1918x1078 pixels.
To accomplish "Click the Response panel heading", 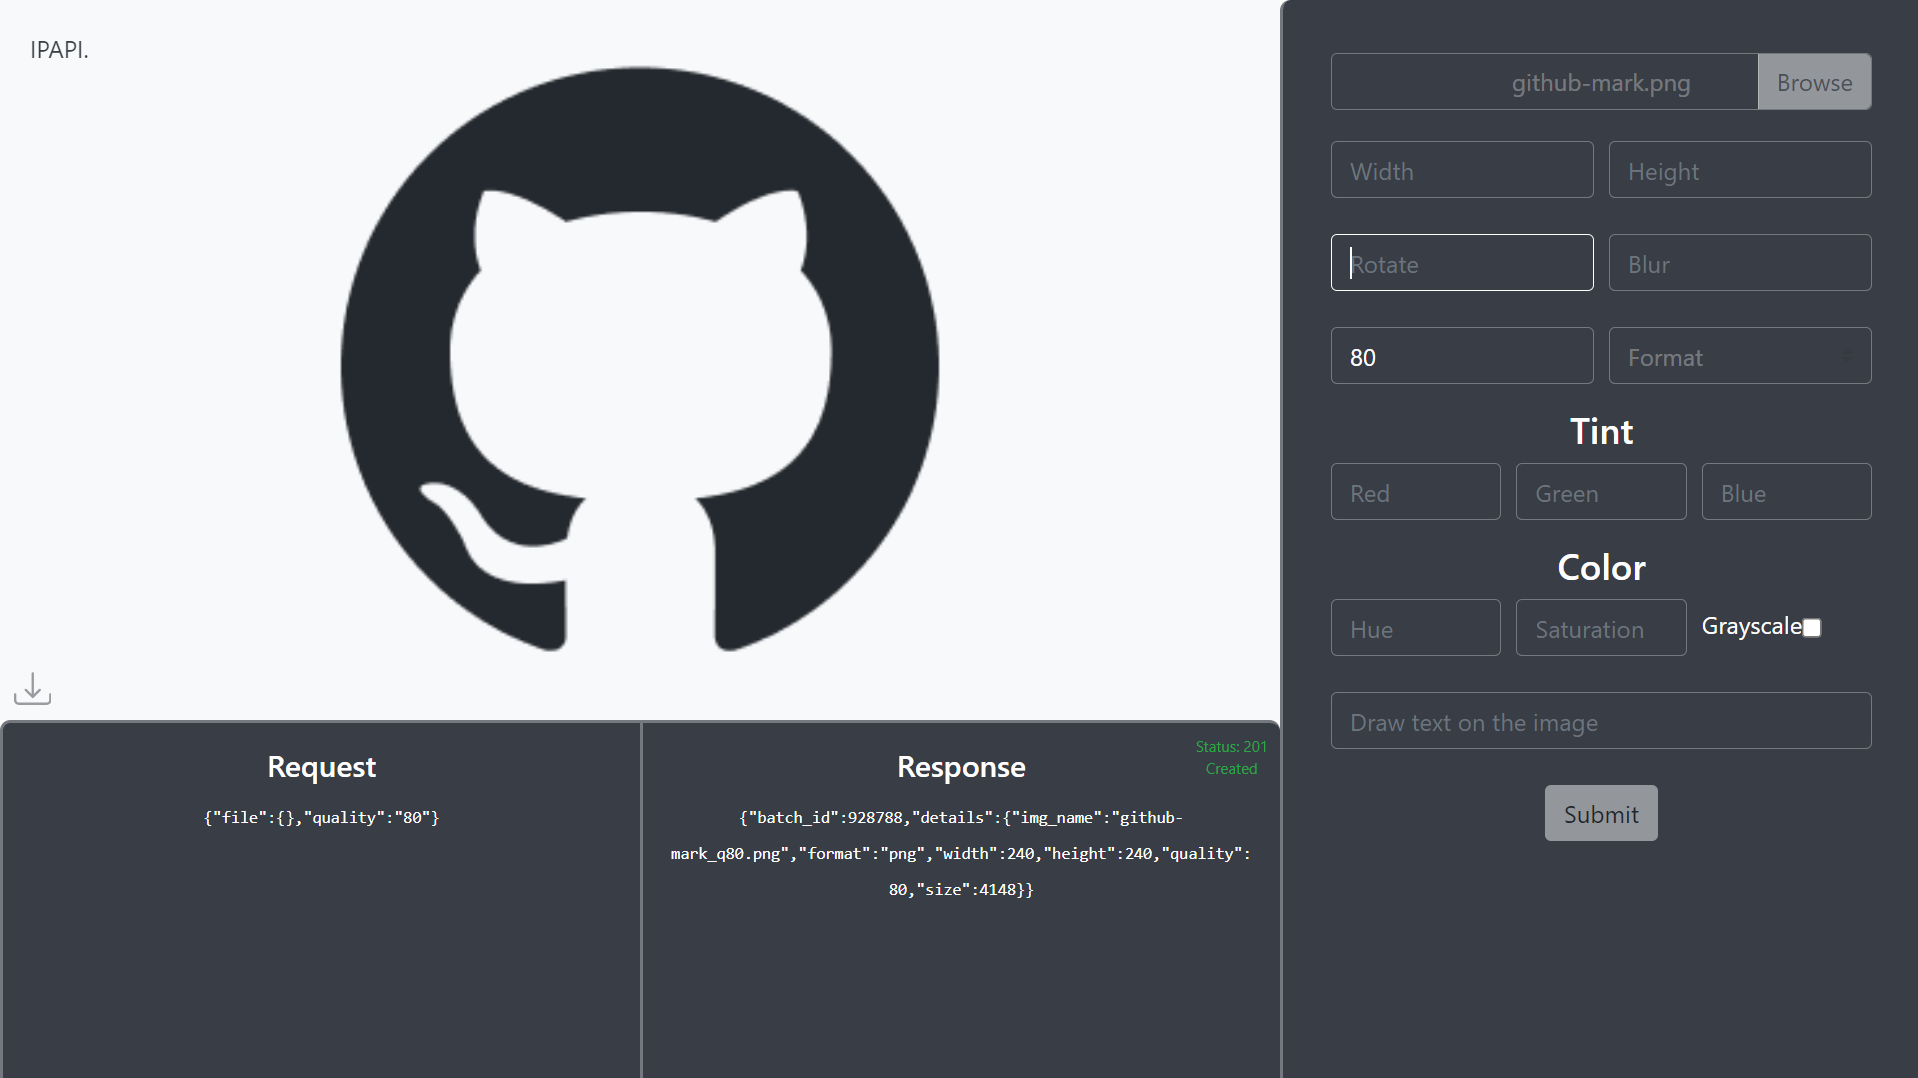I will 960,767.
